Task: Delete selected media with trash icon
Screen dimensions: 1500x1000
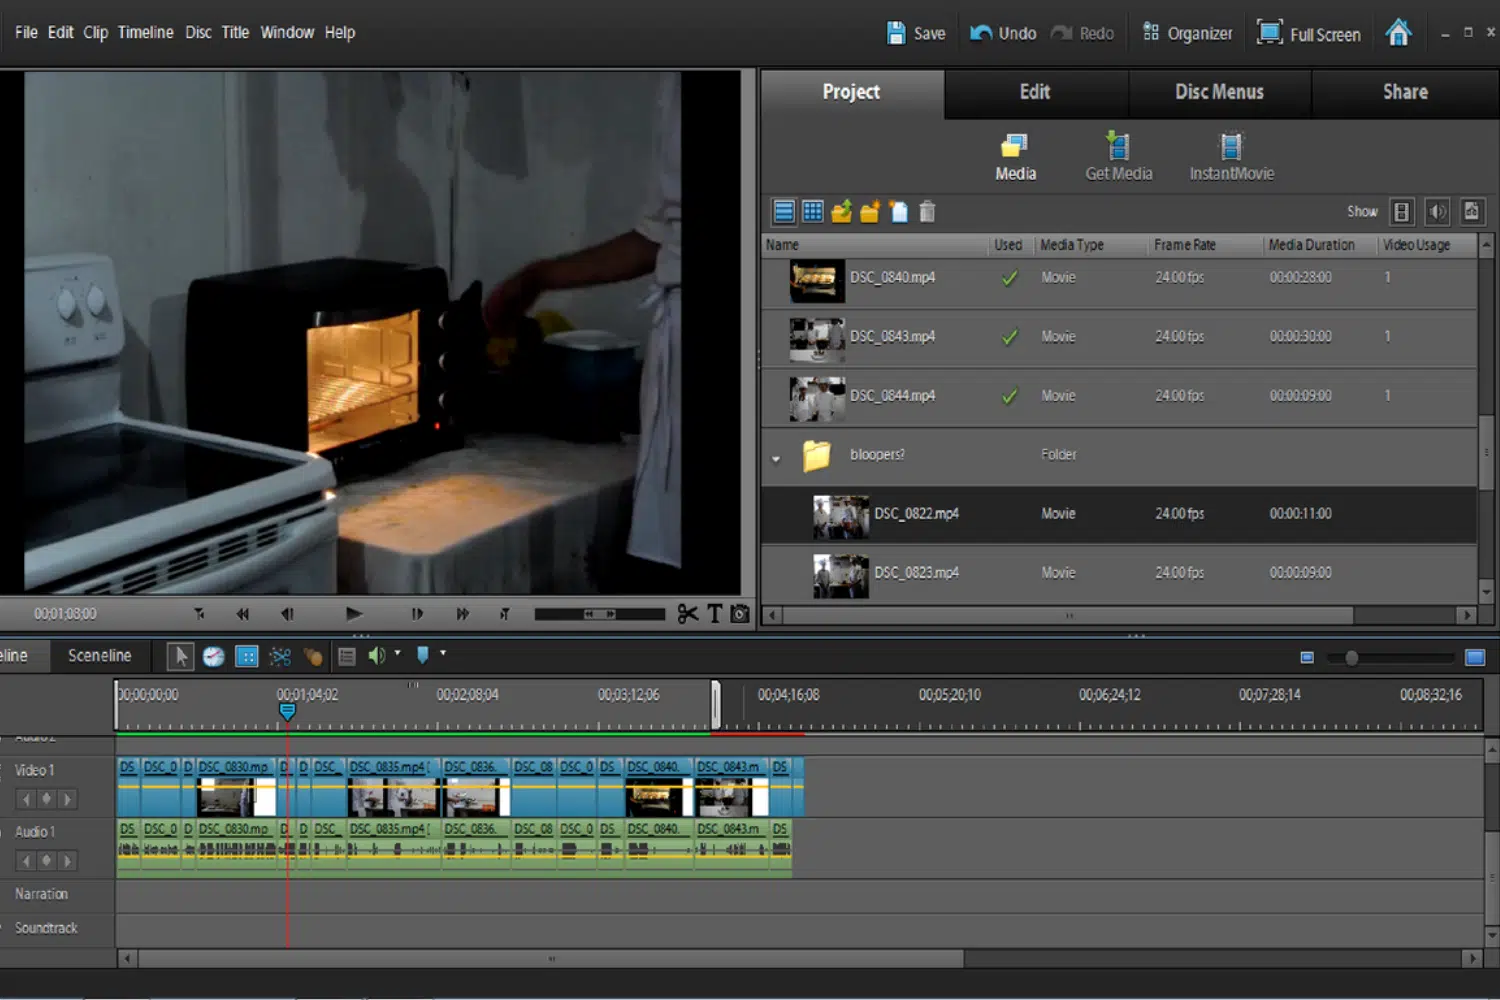Action: tap(927, 211)
